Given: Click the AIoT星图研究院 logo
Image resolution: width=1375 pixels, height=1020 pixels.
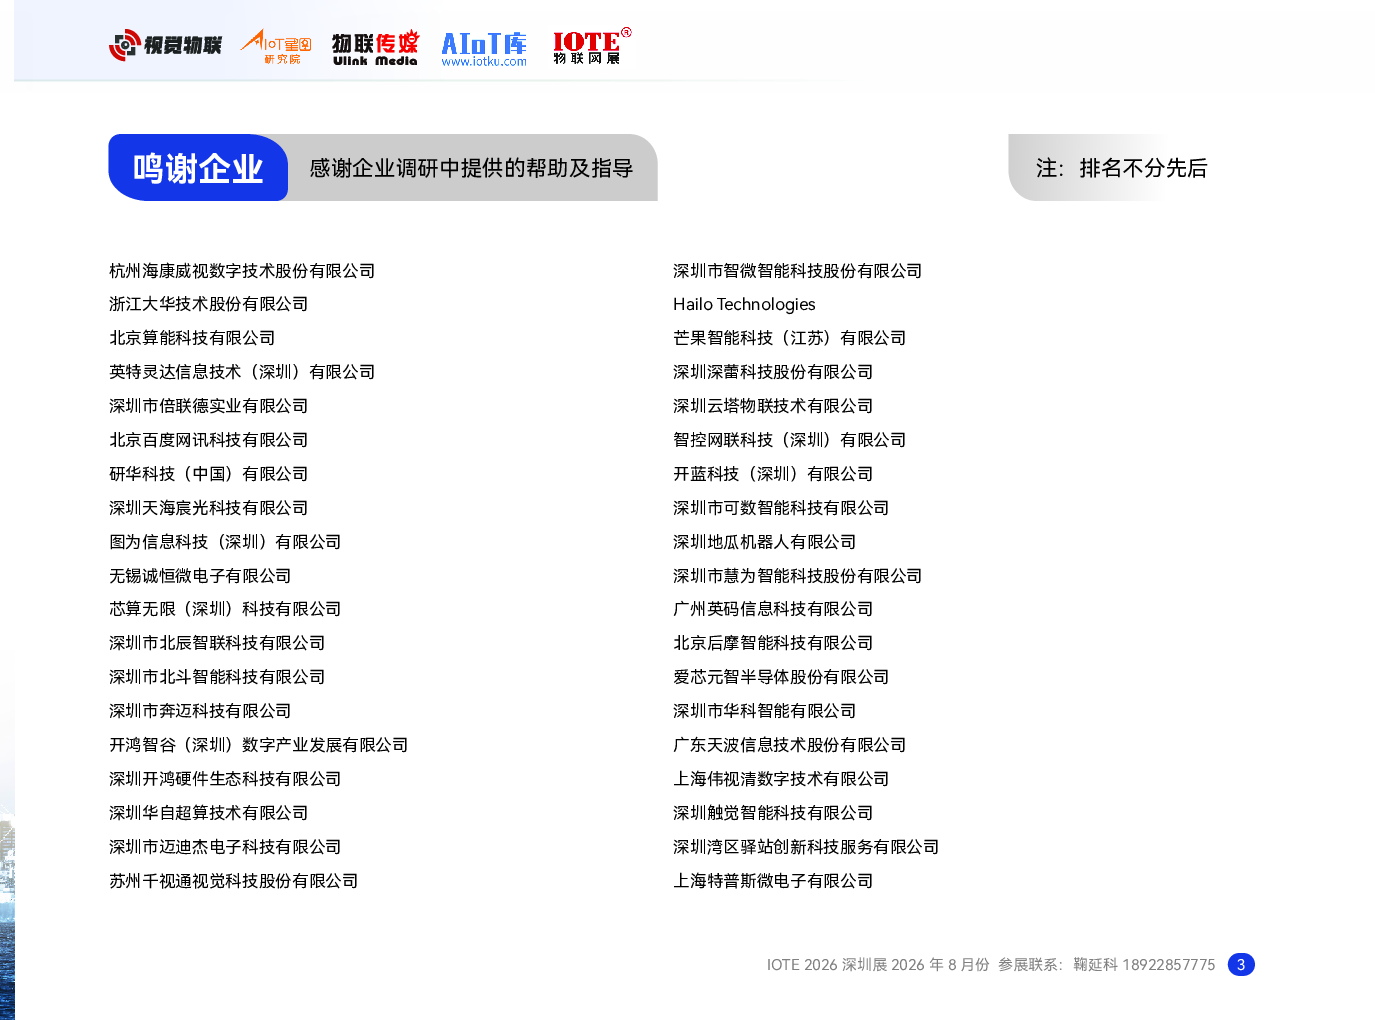Looking at the screenshot, I should click(276, 46).
